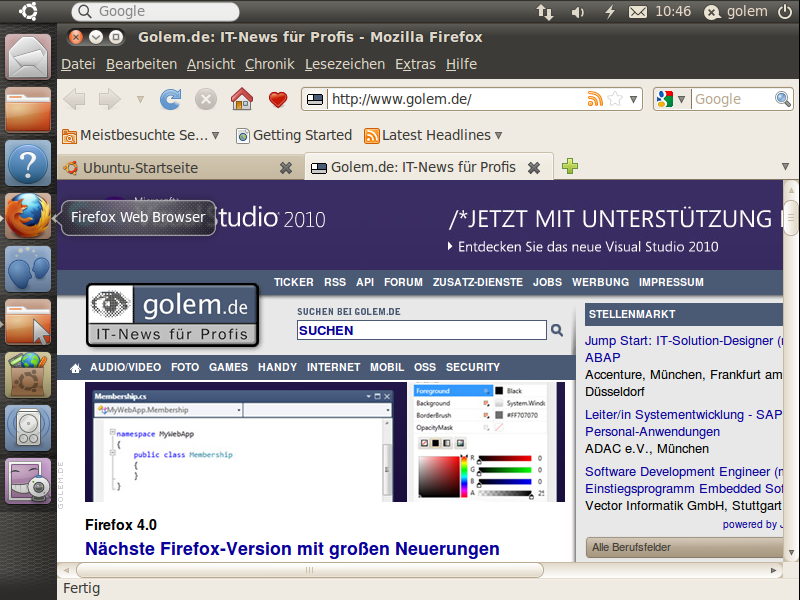
Task: Stop loading the page
Action: [203, 99]
